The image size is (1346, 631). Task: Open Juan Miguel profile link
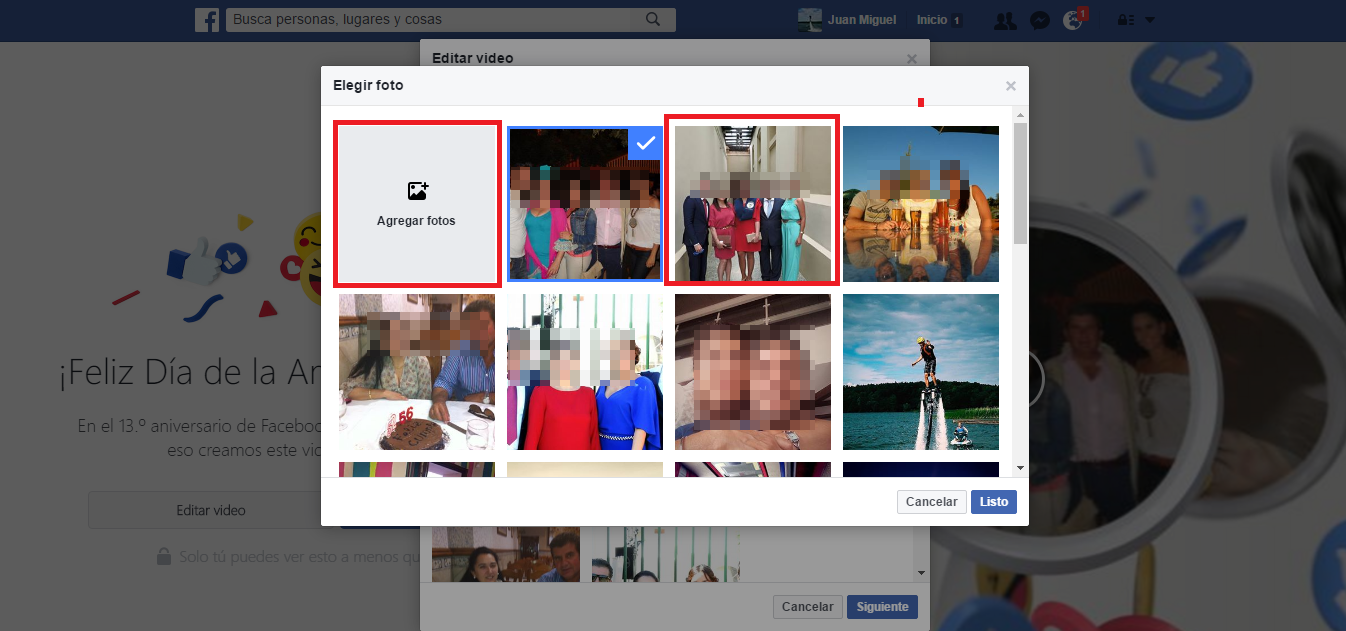[849, 20]
